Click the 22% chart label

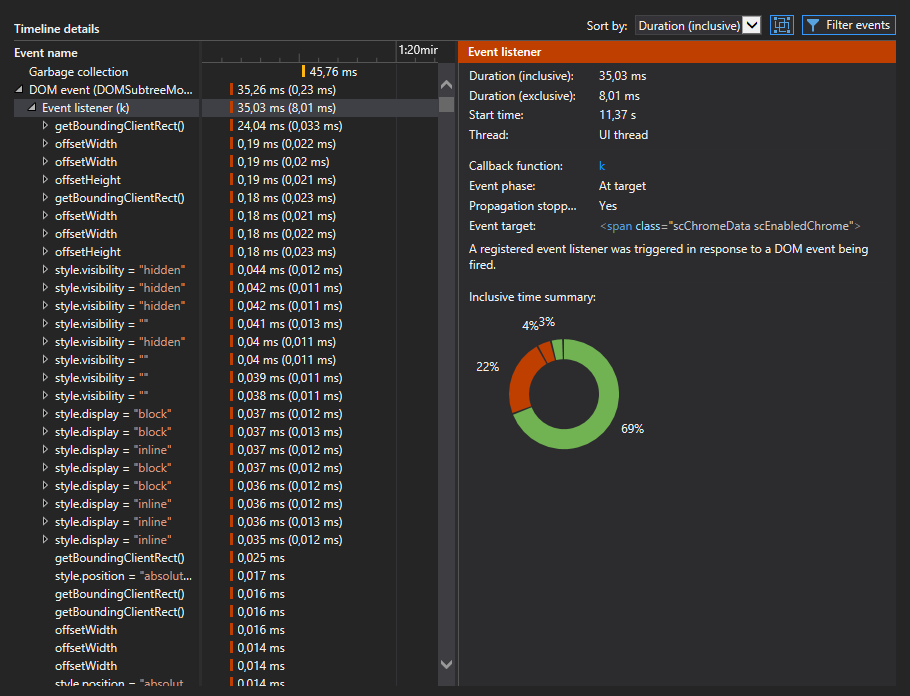pos(488,366)
